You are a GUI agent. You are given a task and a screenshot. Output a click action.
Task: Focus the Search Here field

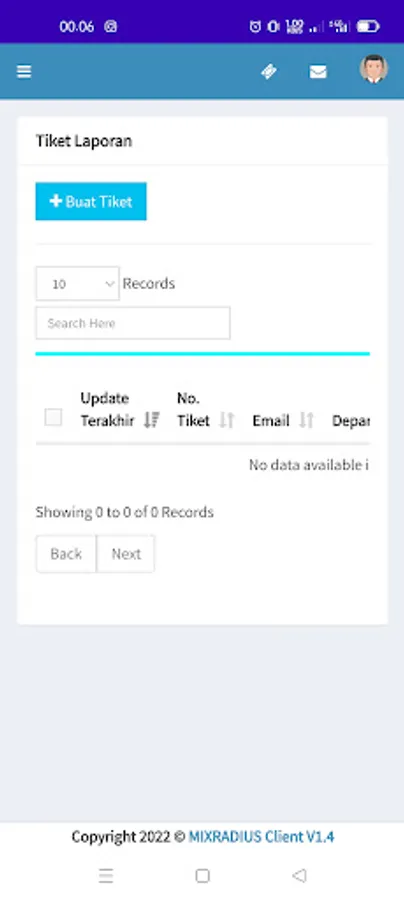click(133, 323)
